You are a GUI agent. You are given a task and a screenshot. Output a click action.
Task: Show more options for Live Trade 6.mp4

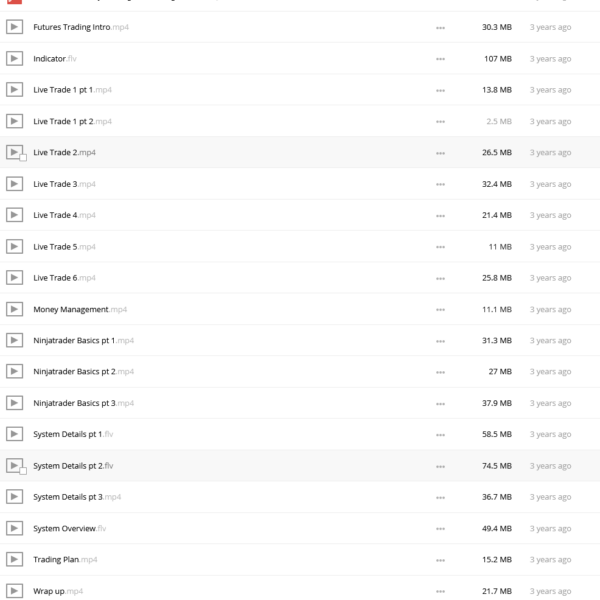coord(440,279)
